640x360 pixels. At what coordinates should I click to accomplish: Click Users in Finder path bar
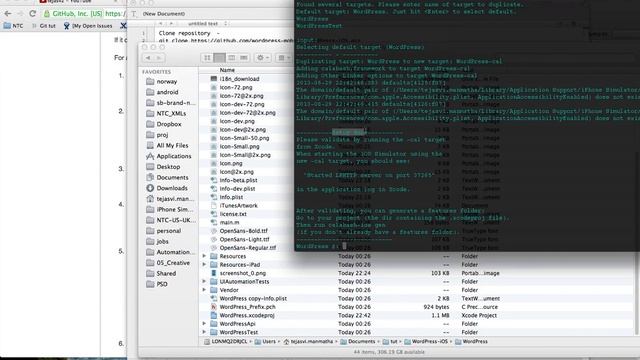click(265, 342)
